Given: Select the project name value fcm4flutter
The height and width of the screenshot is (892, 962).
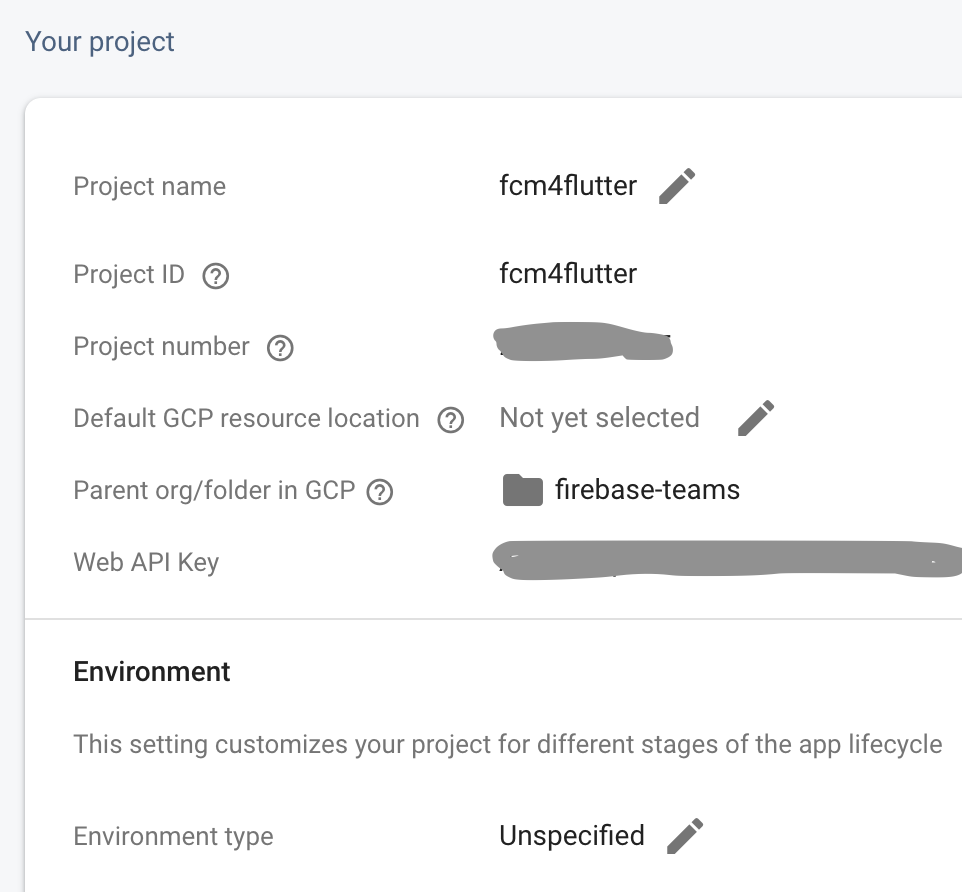Looking at the screenshot, I should coord(568,185).
